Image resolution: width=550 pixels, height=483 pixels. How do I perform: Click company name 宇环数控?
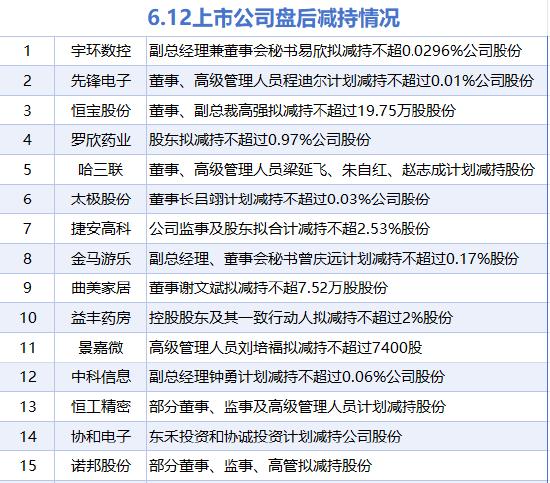[101, 51]
